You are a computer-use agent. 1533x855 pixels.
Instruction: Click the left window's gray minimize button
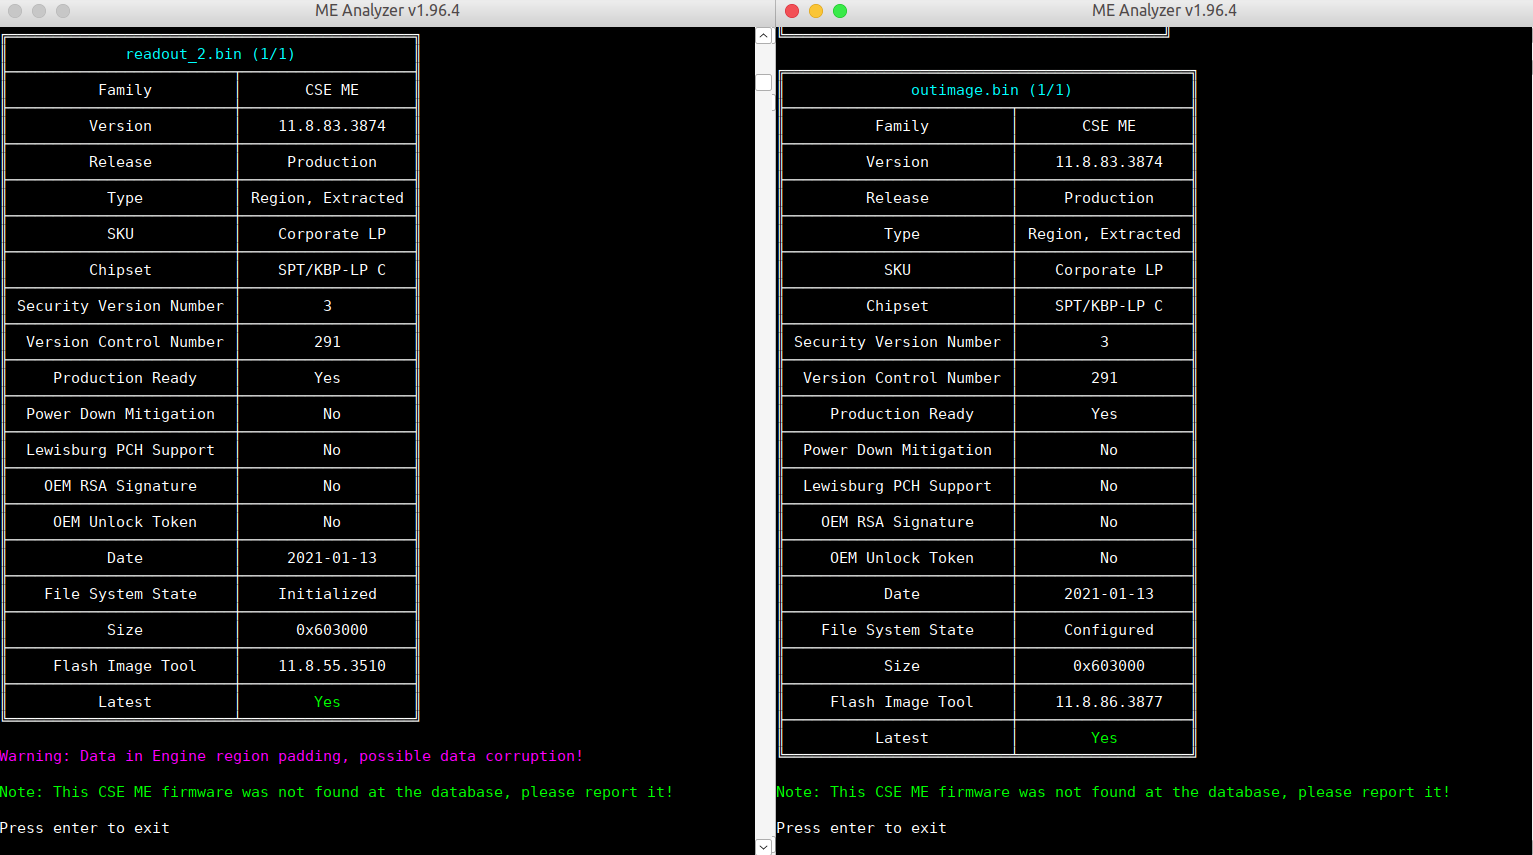tap(39, 11)
